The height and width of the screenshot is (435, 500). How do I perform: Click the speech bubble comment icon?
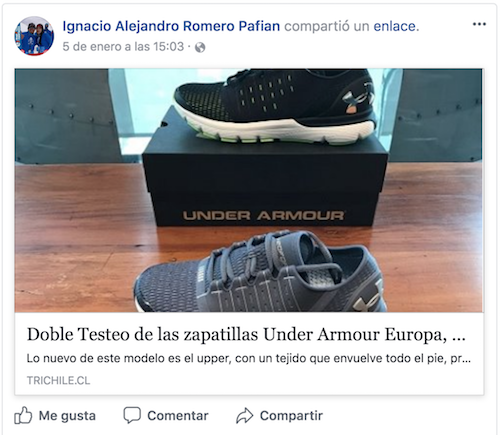click(x=132, y=415)
